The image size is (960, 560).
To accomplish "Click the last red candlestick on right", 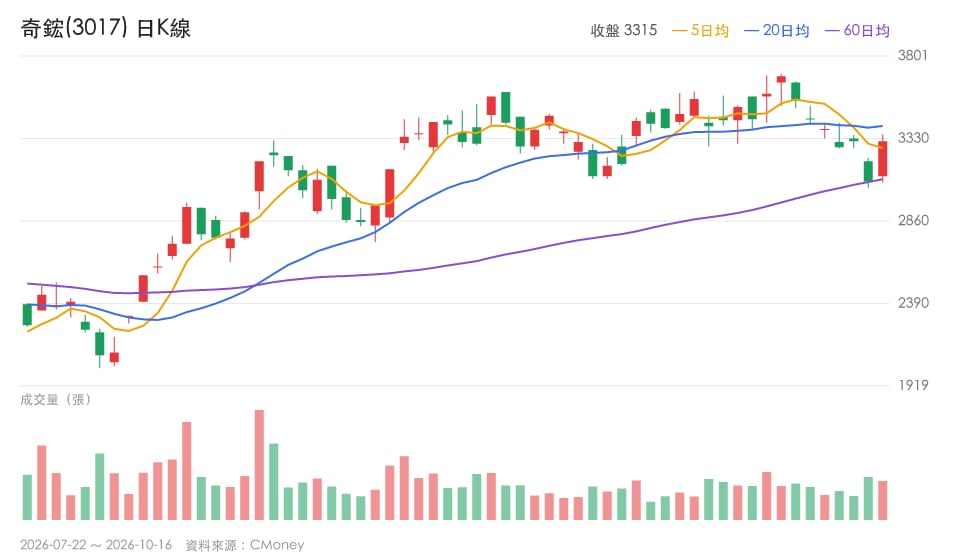I will point(883,159).
